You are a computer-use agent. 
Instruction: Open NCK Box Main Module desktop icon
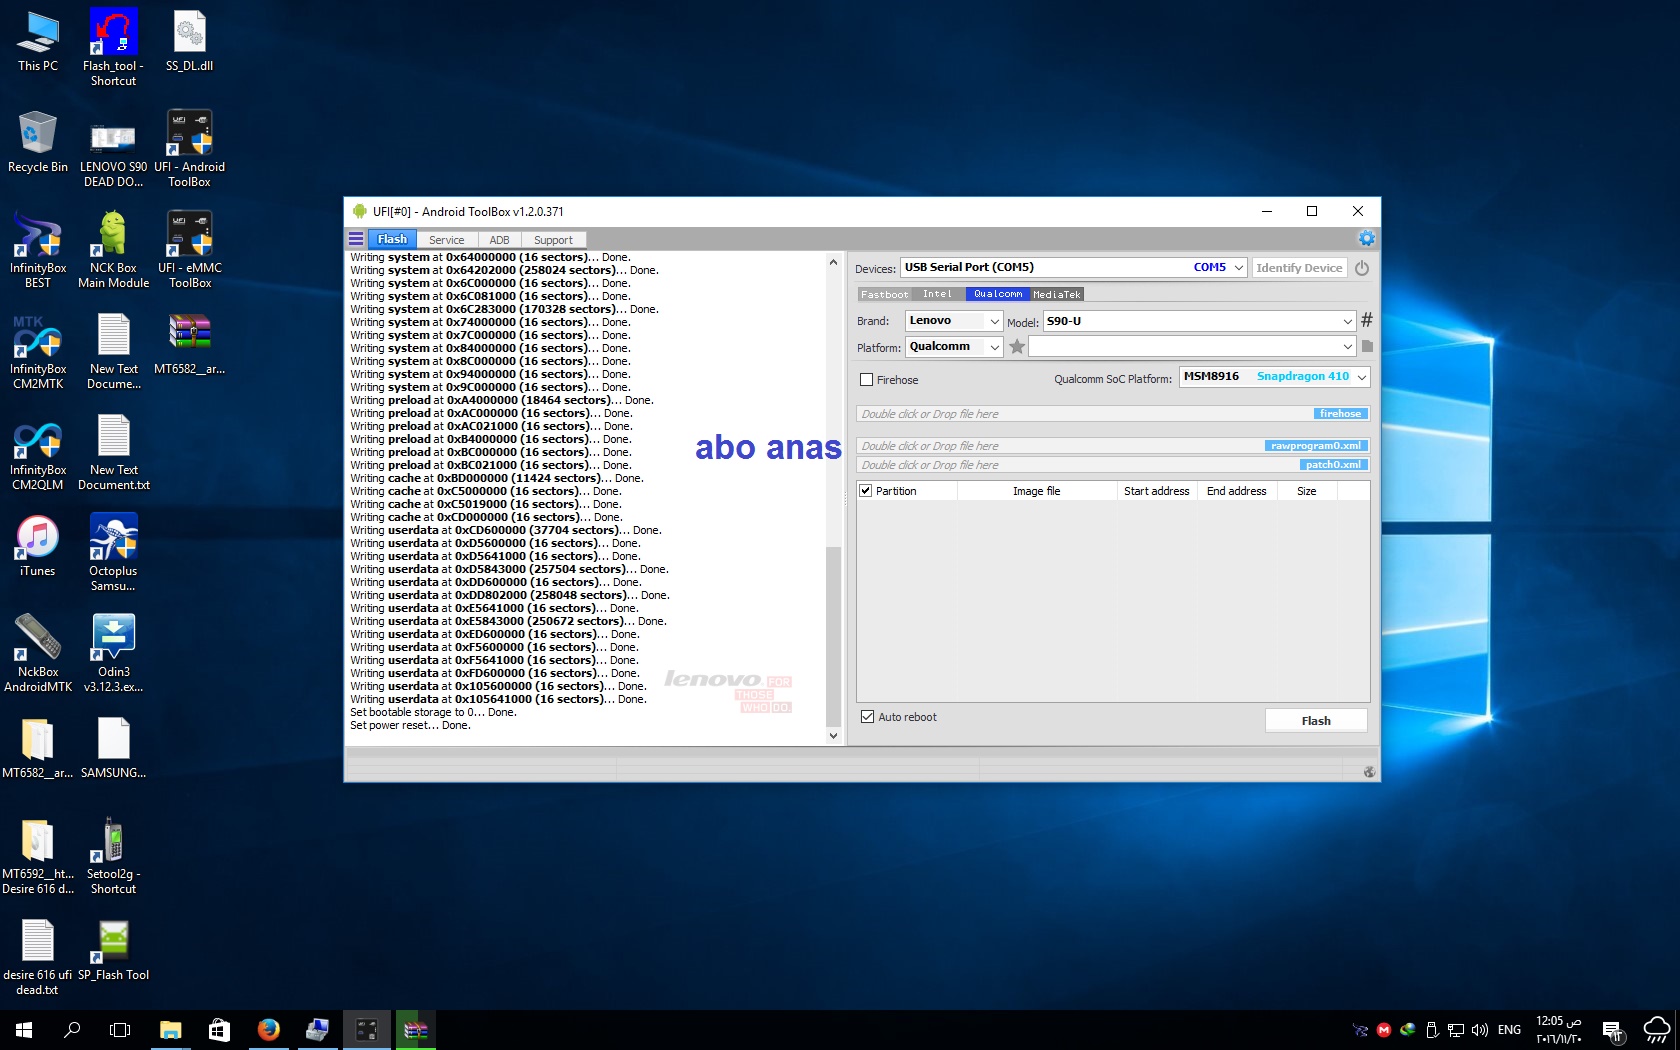coord(113,249)
